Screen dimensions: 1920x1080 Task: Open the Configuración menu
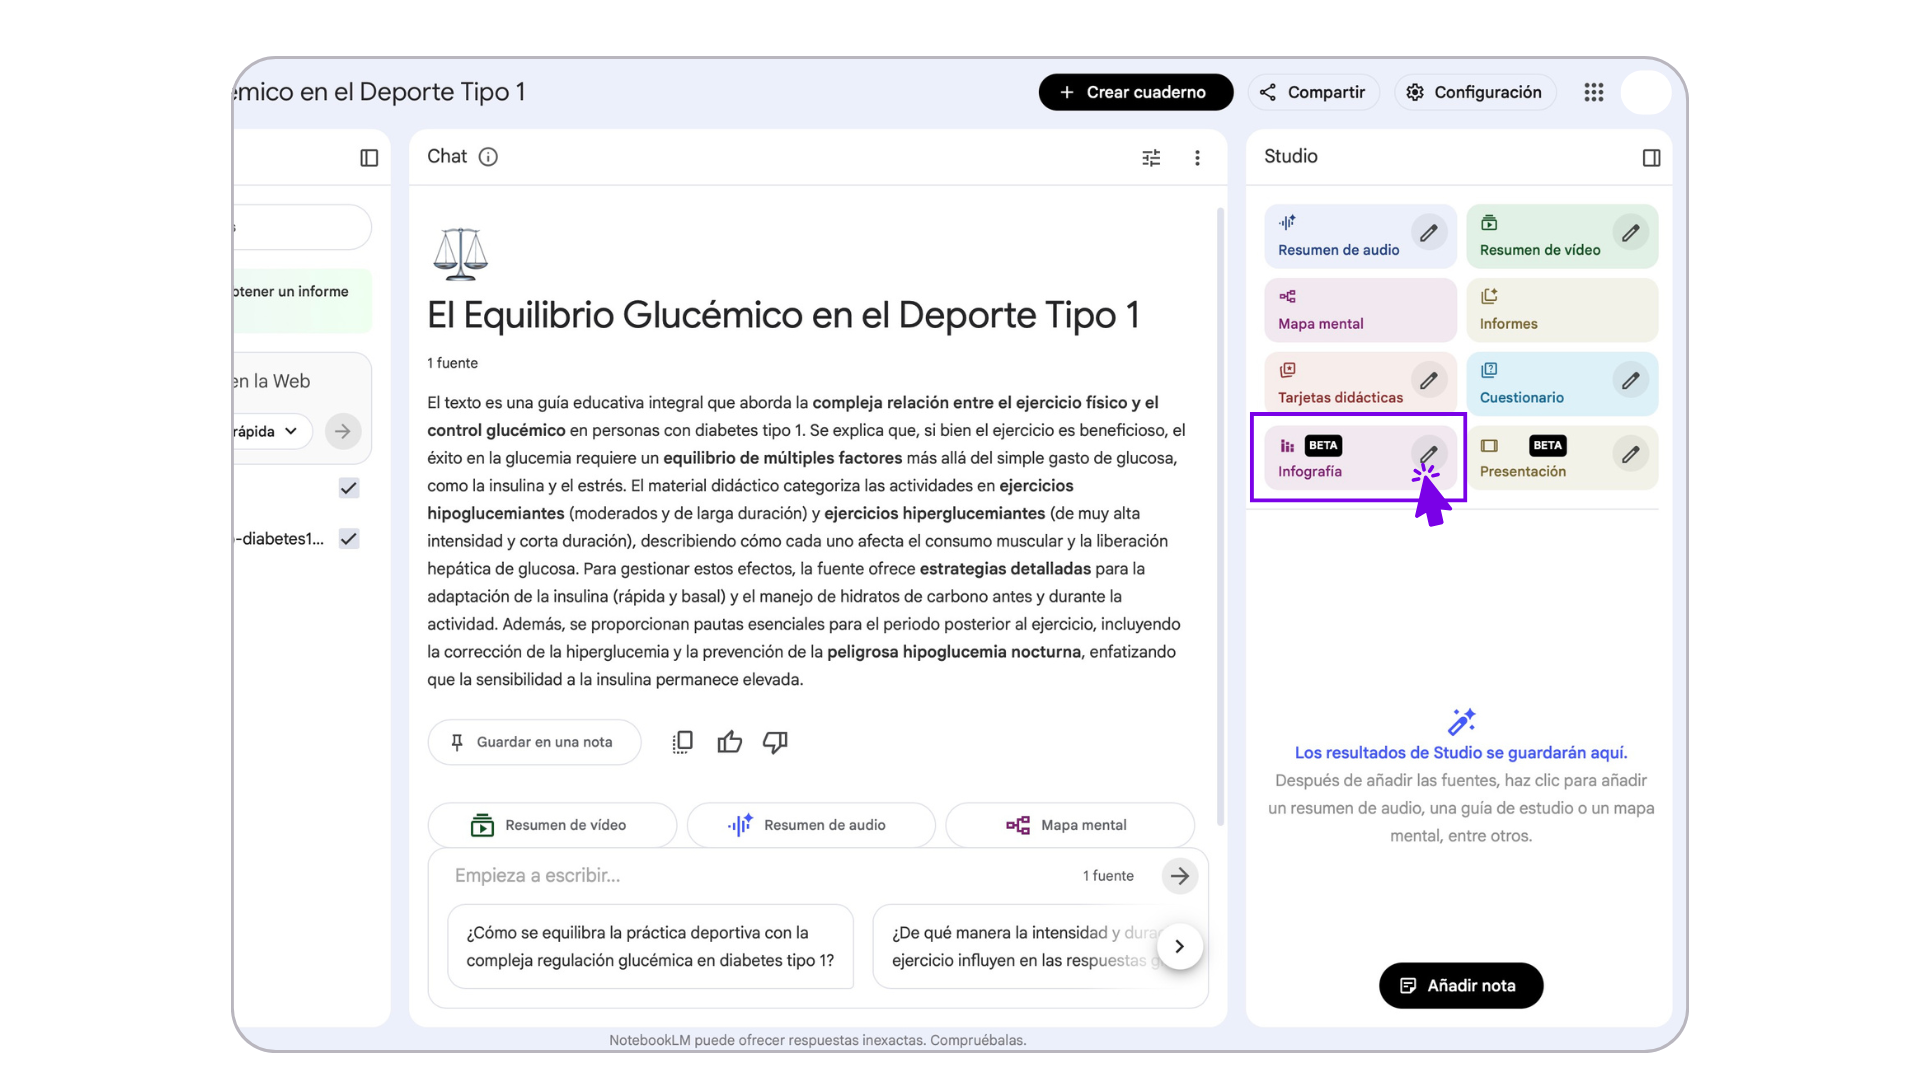1474,91
